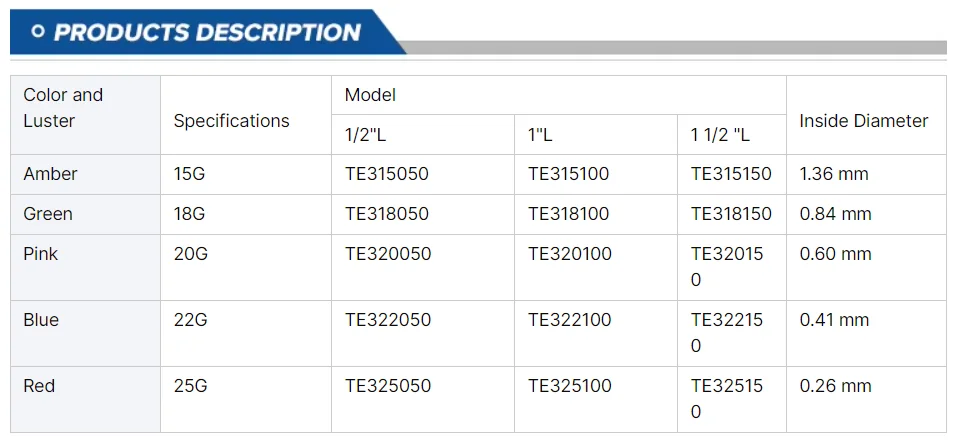Select model number TE315050
This screenshot has width=954, height=446.
point(387,174)
